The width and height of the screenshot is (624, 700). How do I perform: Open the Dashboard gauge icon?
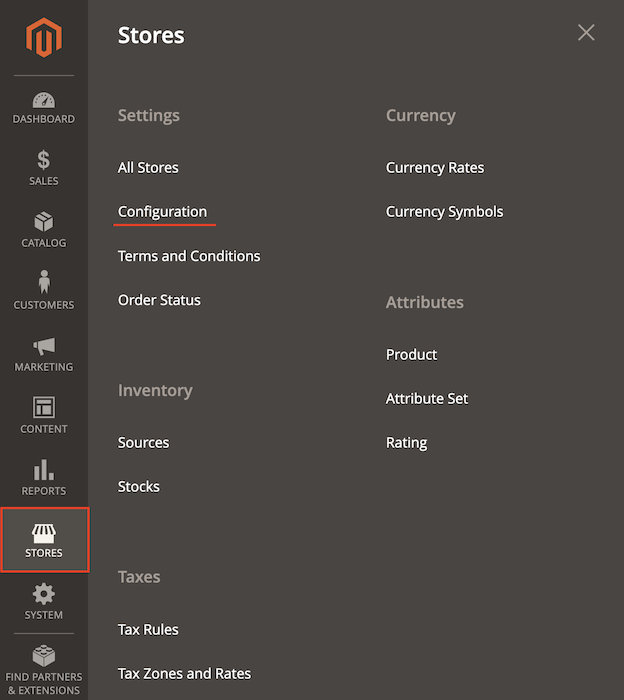point(44,101)
